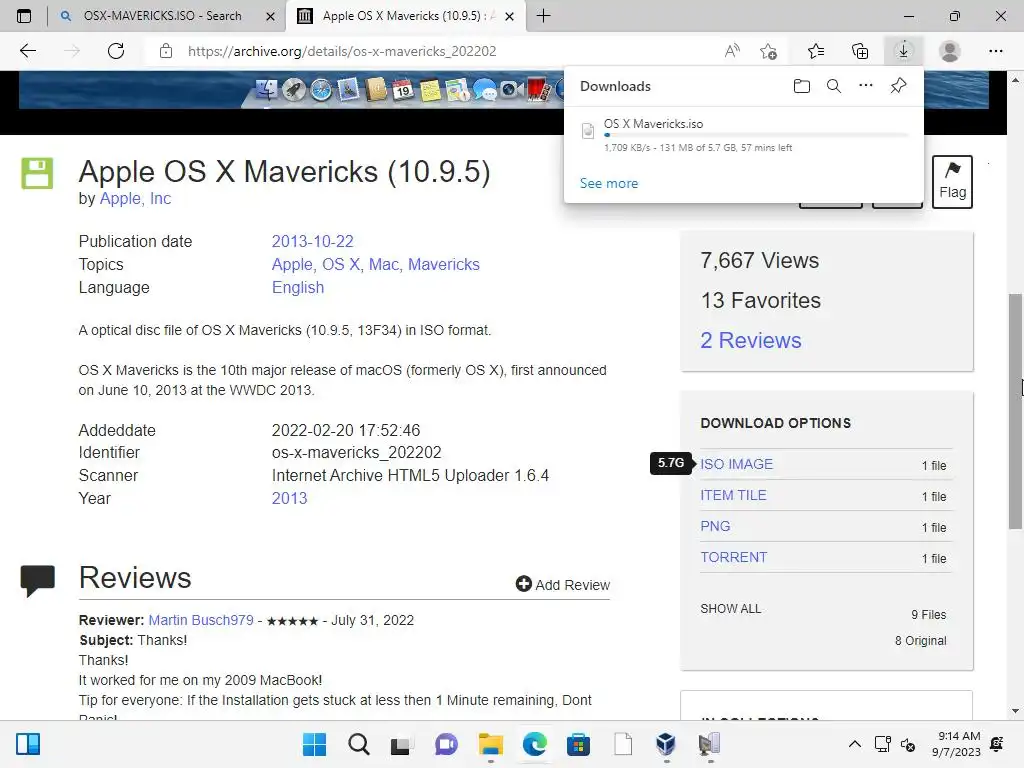
Task: Show hidden system tray icons
Action: (x=854, y=744)
